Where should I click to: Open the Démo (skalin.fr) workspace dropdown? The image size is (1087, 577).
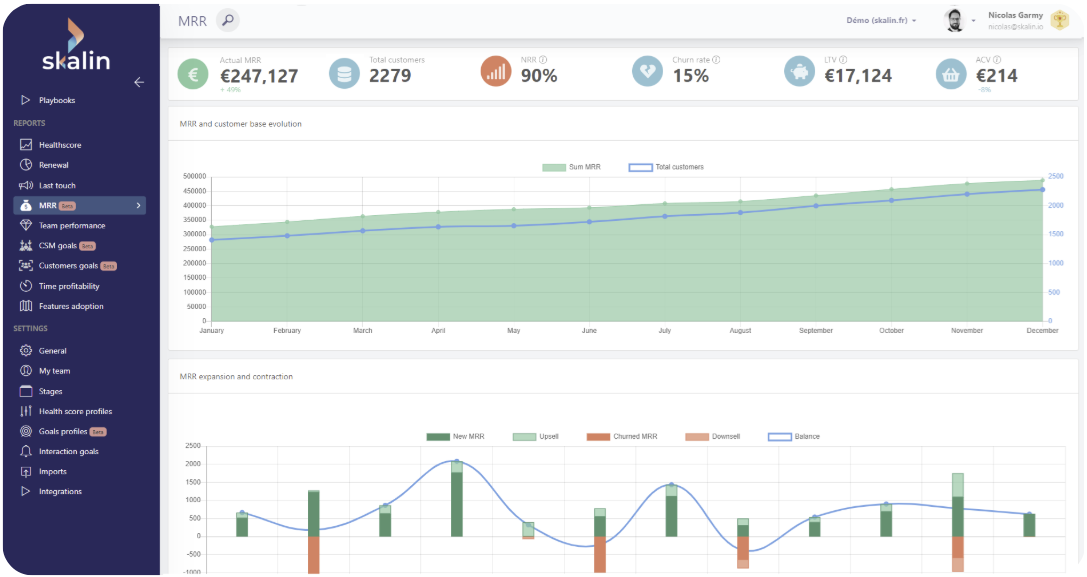[881, 20]
